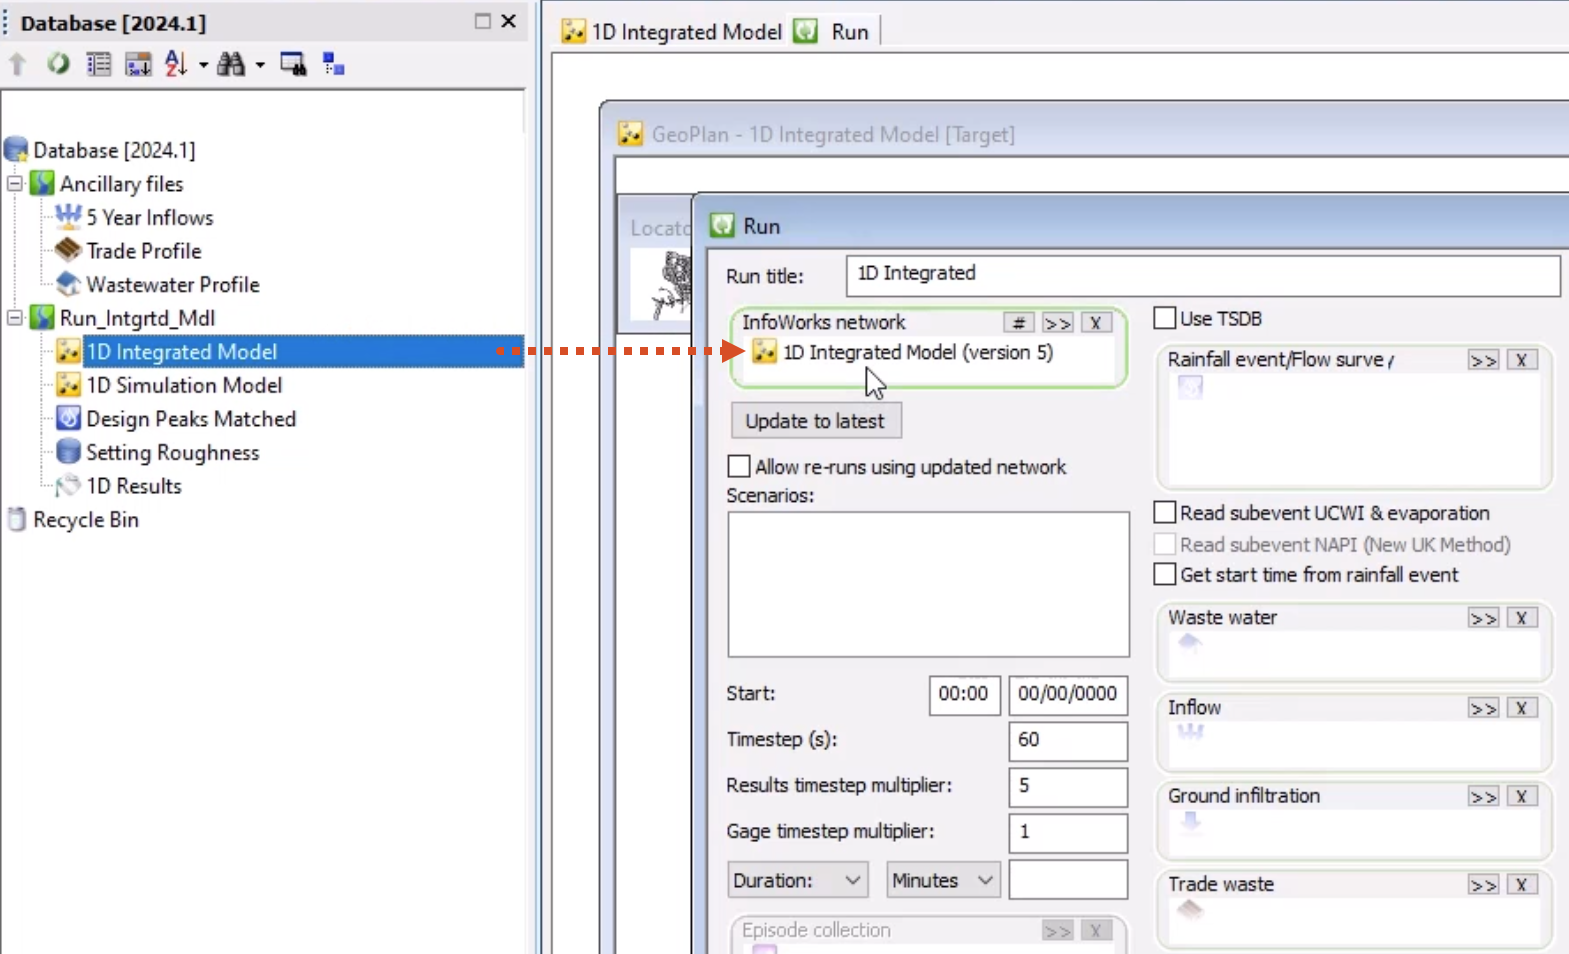Click the Scenarios list box
Image resolution: width=1569 pixels, height=954 pixels.
click(929, 584)
